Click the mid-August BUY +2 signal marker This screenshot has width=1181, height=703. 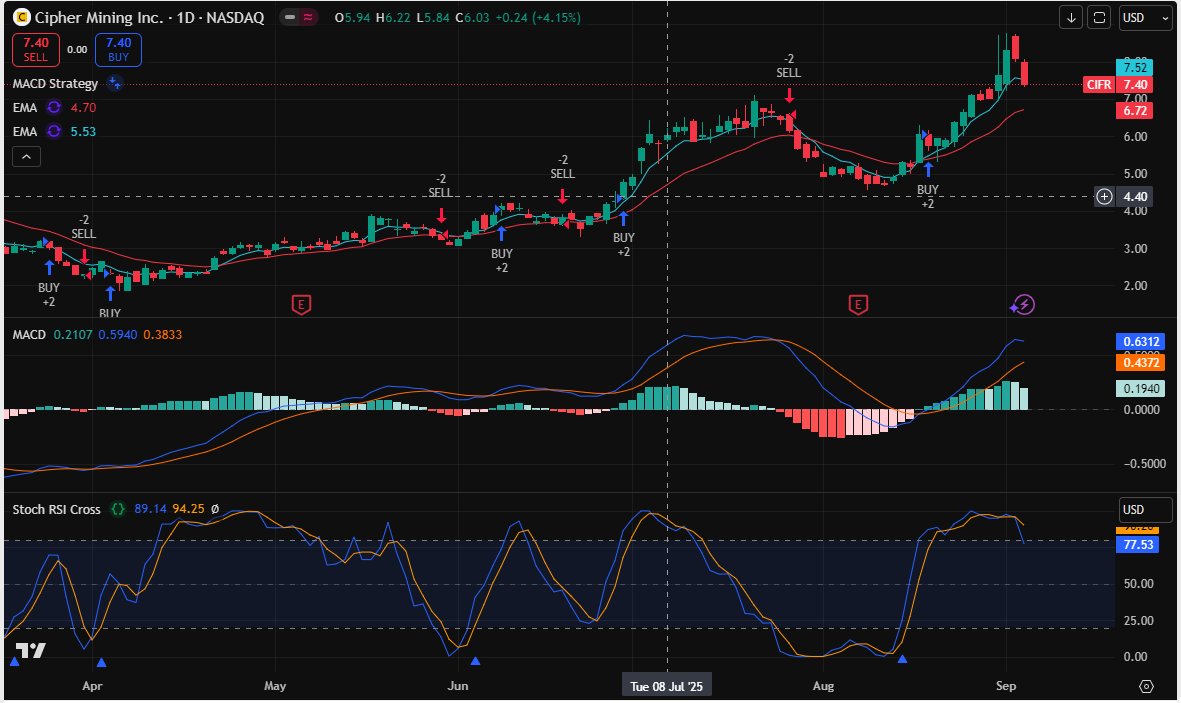click(x=928, y=185)
